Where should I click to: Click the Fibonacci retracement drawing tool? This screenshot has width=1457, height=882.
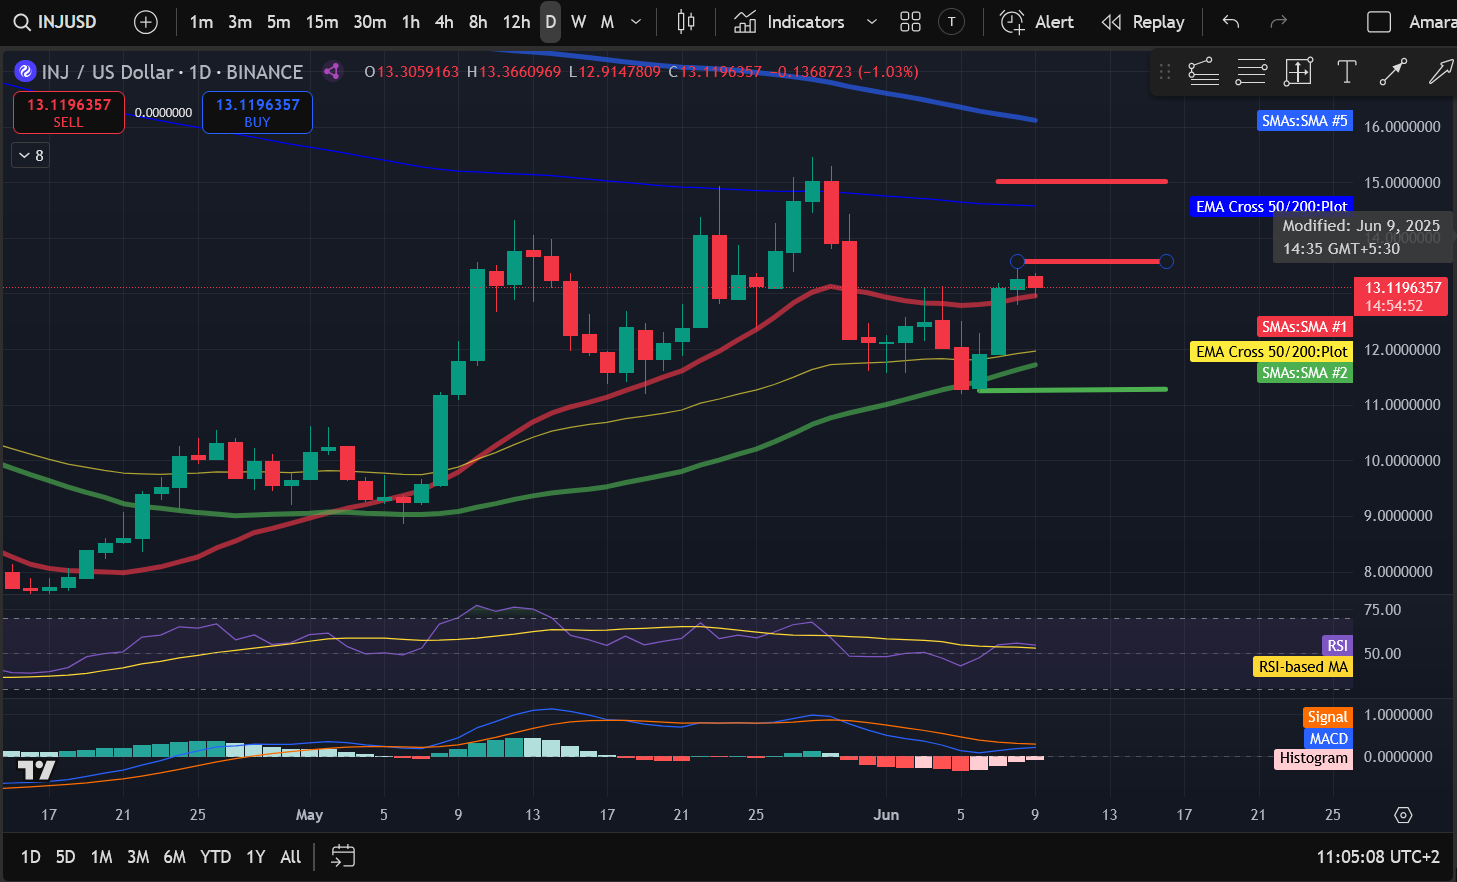click(1203, 71)
